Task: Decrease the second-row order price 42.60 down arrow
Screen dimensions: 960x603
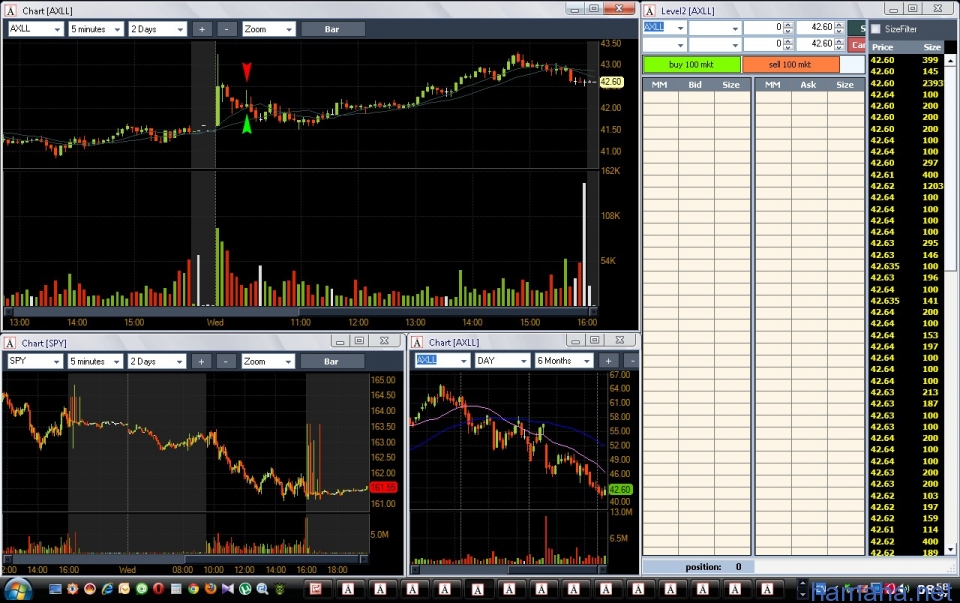Action: [x=839, y=48]
